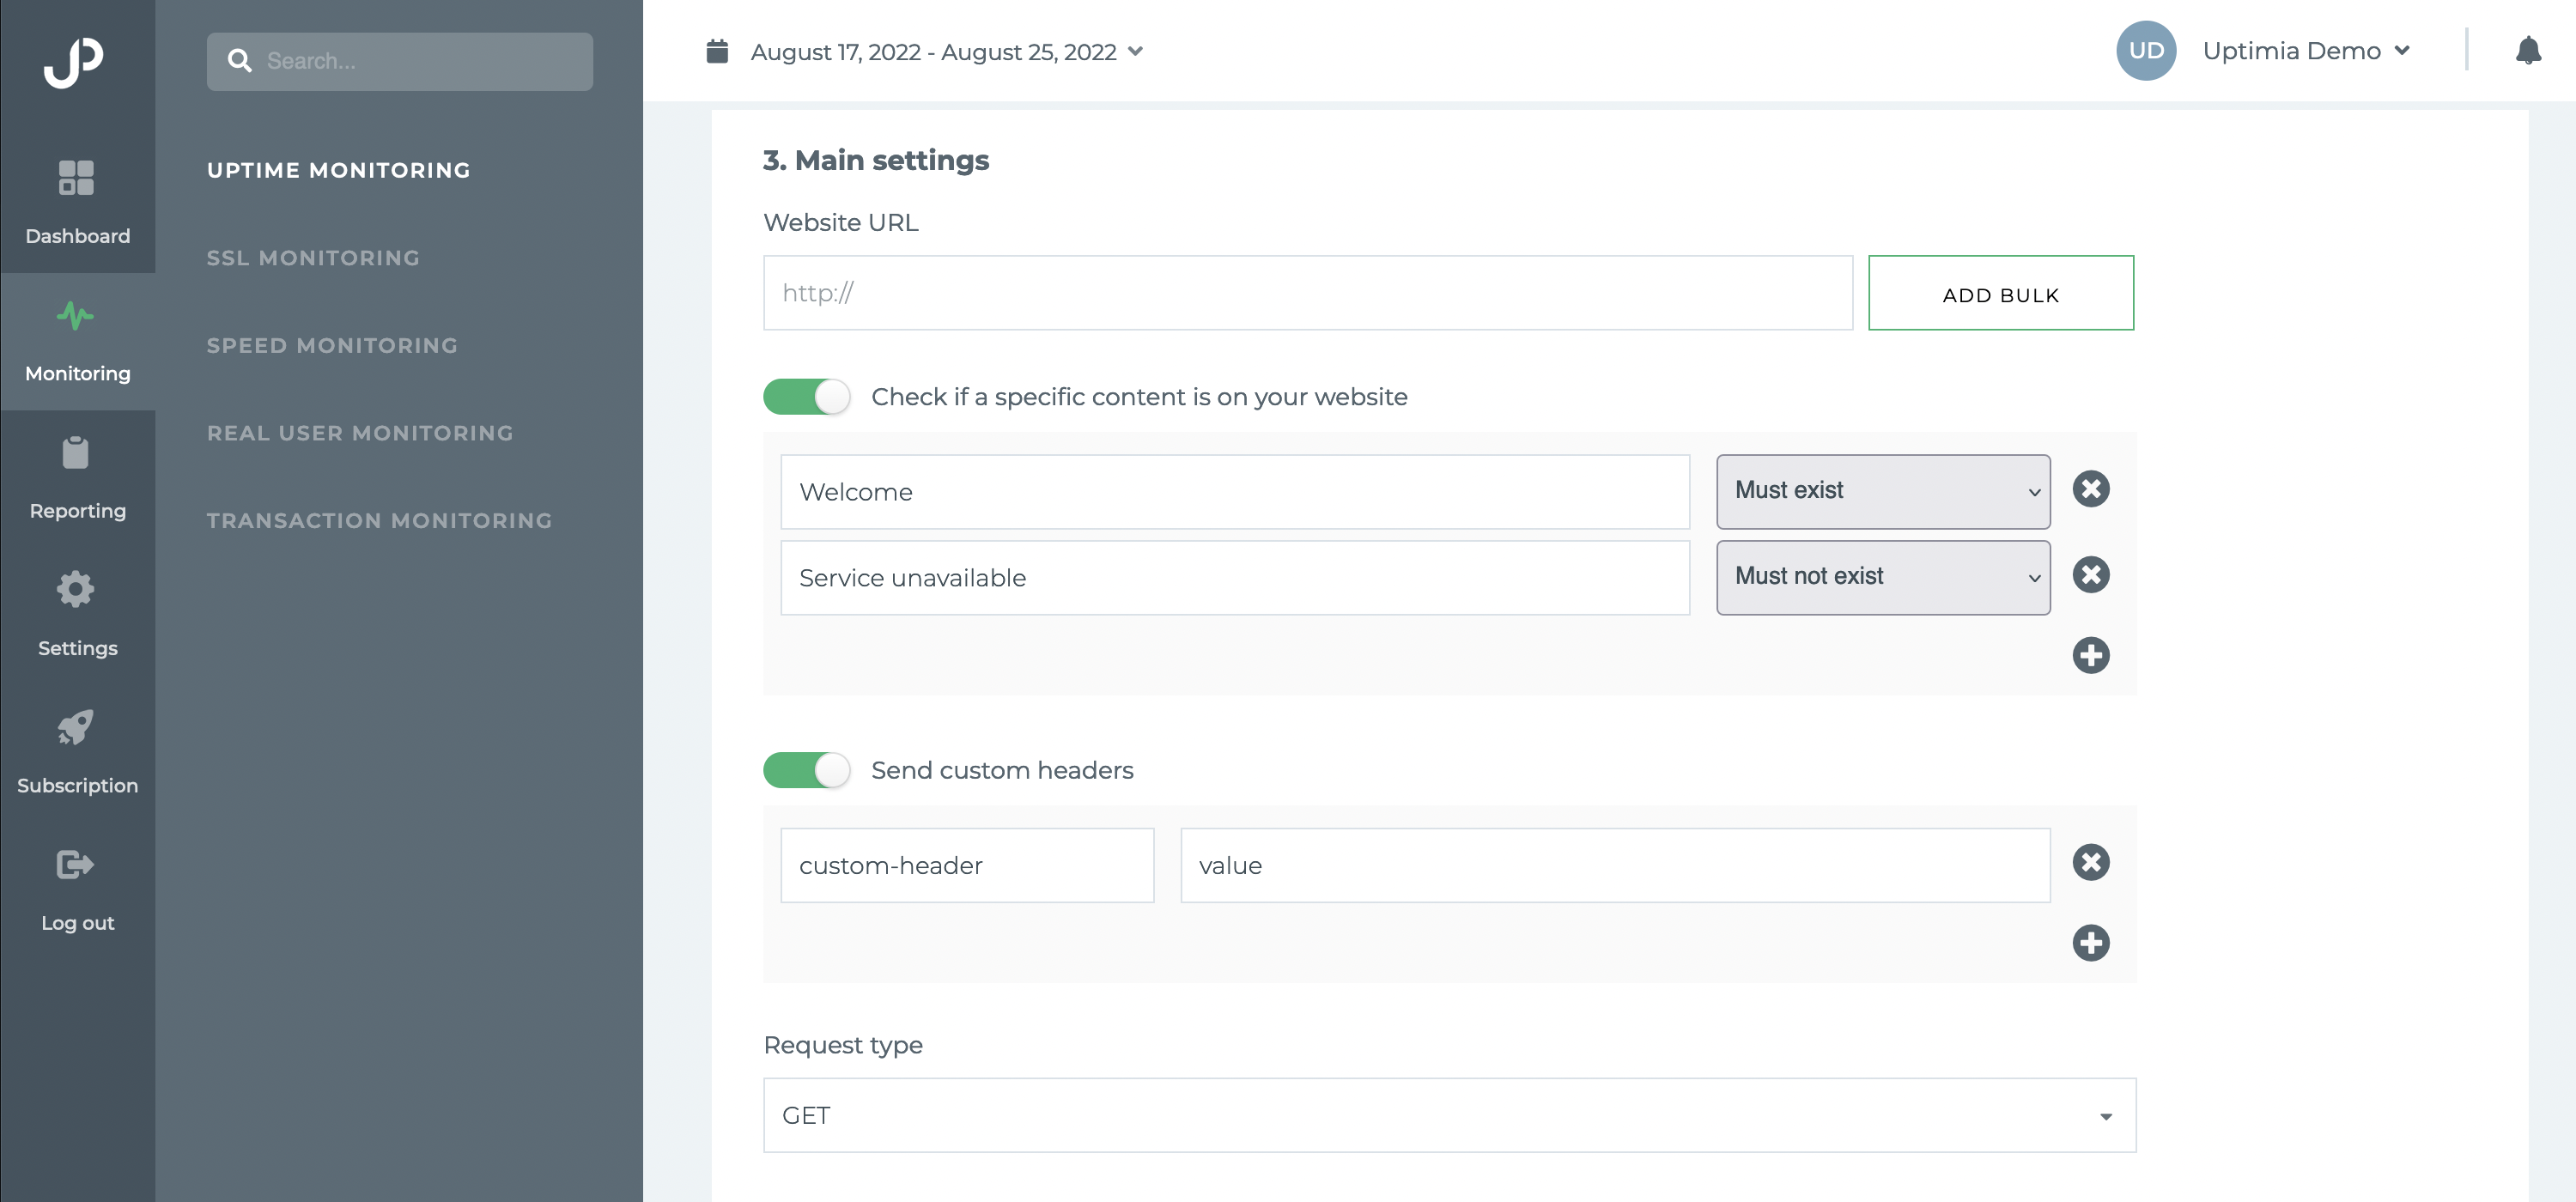Open Speed Monitoring menu item
Screen dimensions: 2576x1202
click(332, 346)
